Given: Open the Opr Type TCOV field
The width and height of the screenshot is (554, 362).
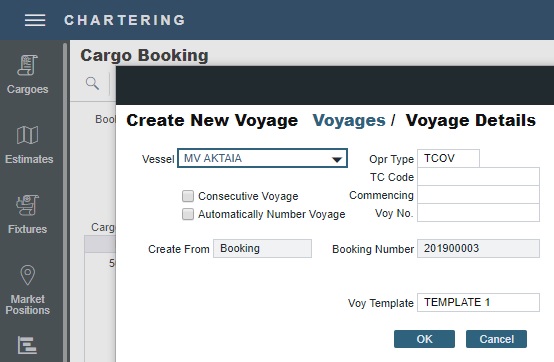Looking at the screenshot, I should [x=448, y=158].
